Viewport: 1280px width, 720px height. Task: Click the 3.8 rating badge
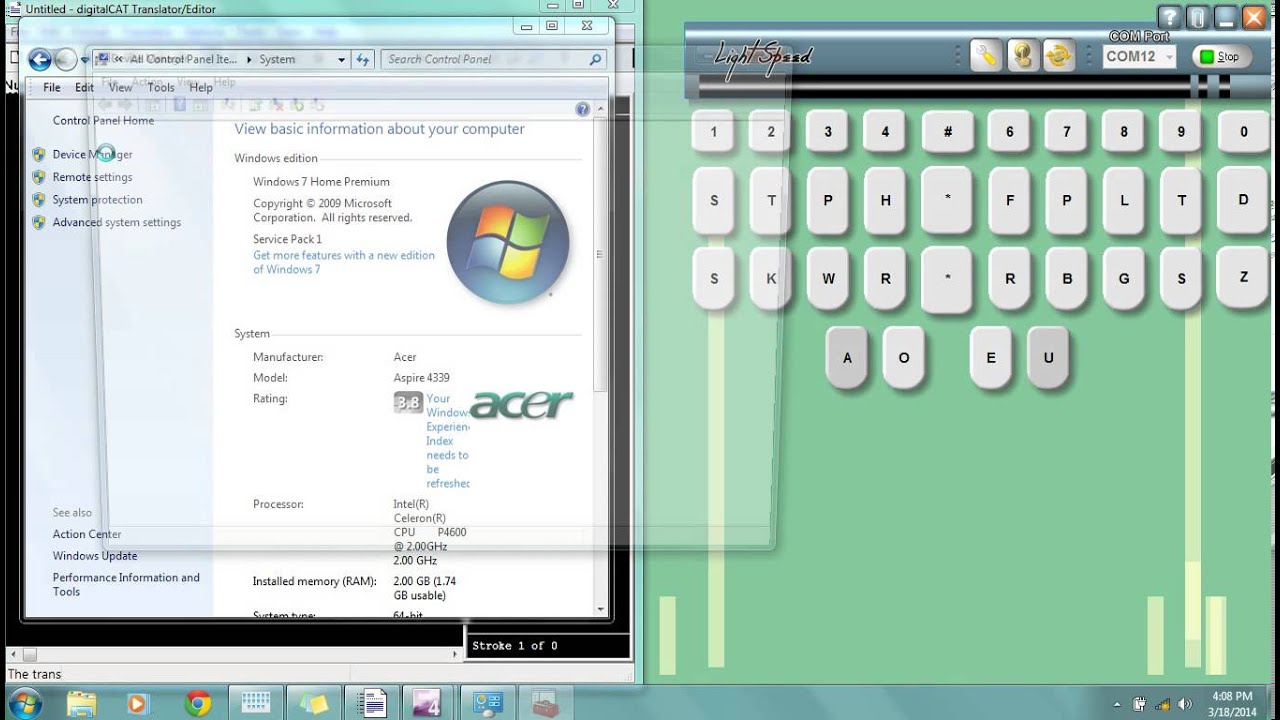click(408, 403)
